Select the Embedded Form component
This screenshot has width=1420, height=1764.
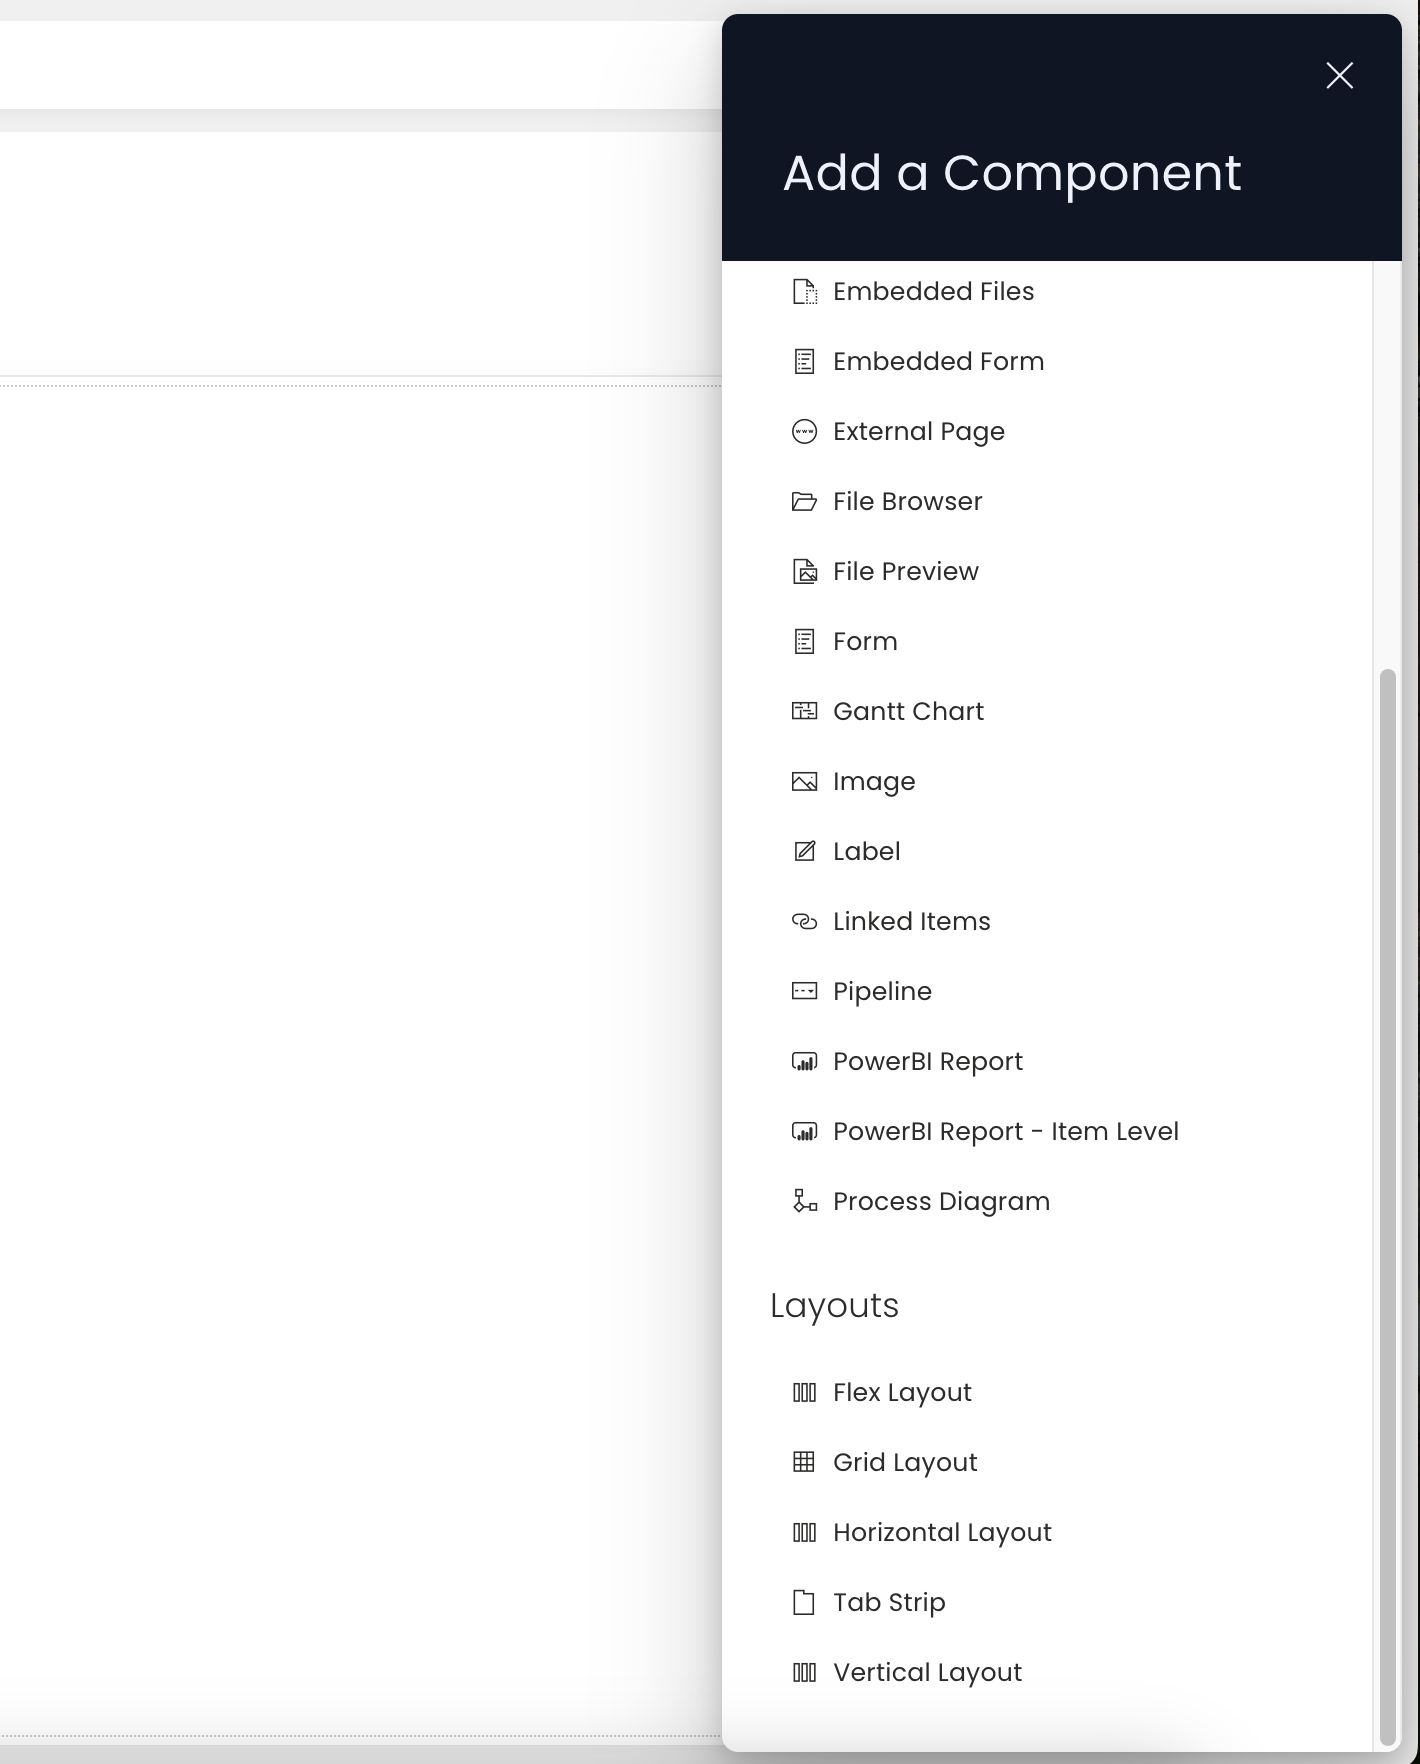[x=937, y=361]
